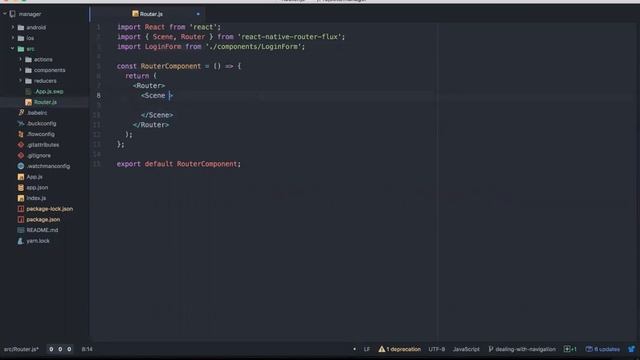Click the closing </Scene> tag

tap(157, 115)
